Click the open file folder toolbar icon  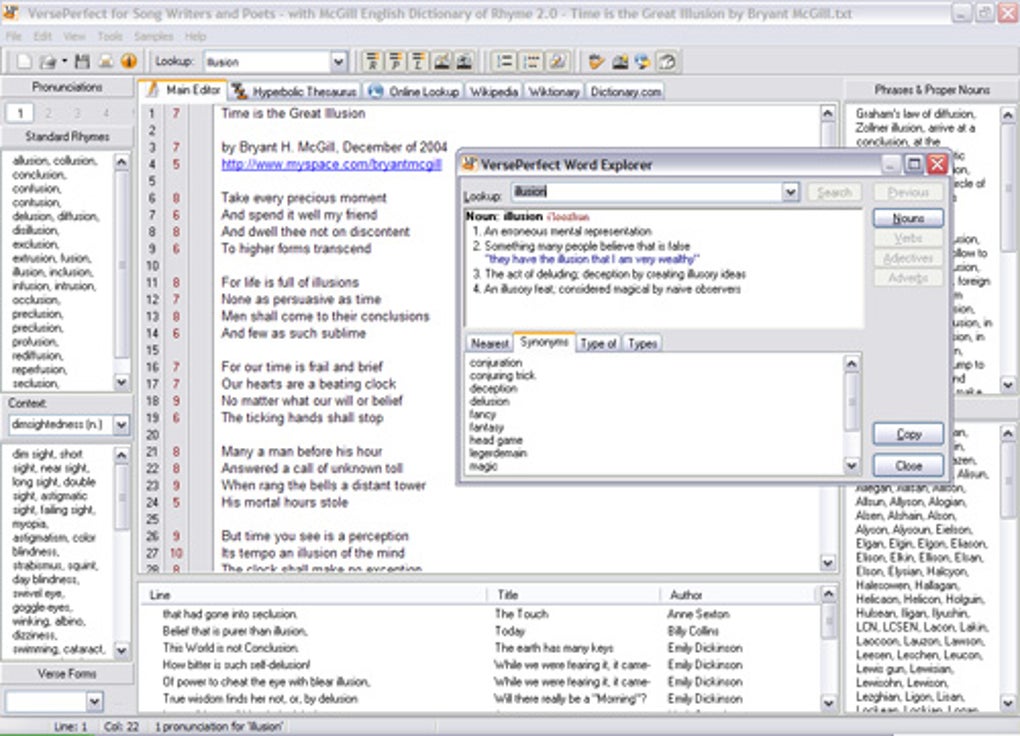tap(47, 62)
